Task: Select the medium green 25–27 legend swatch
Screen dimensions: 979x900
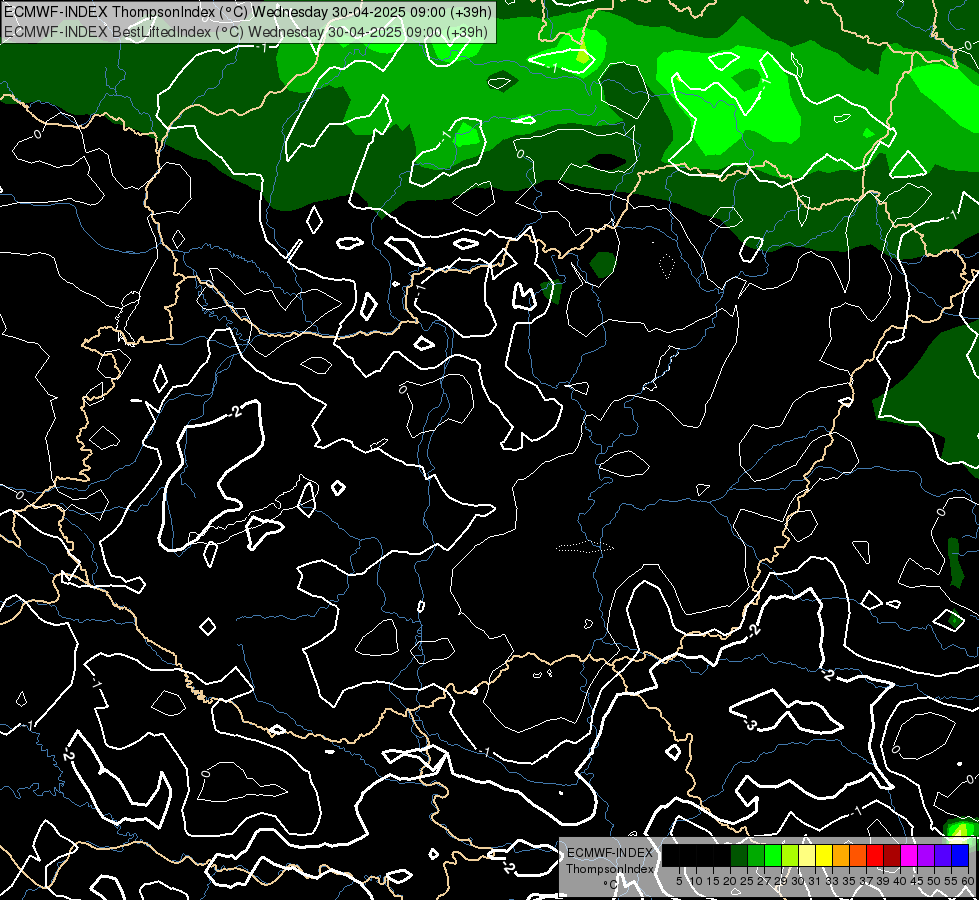Action: 756,855
